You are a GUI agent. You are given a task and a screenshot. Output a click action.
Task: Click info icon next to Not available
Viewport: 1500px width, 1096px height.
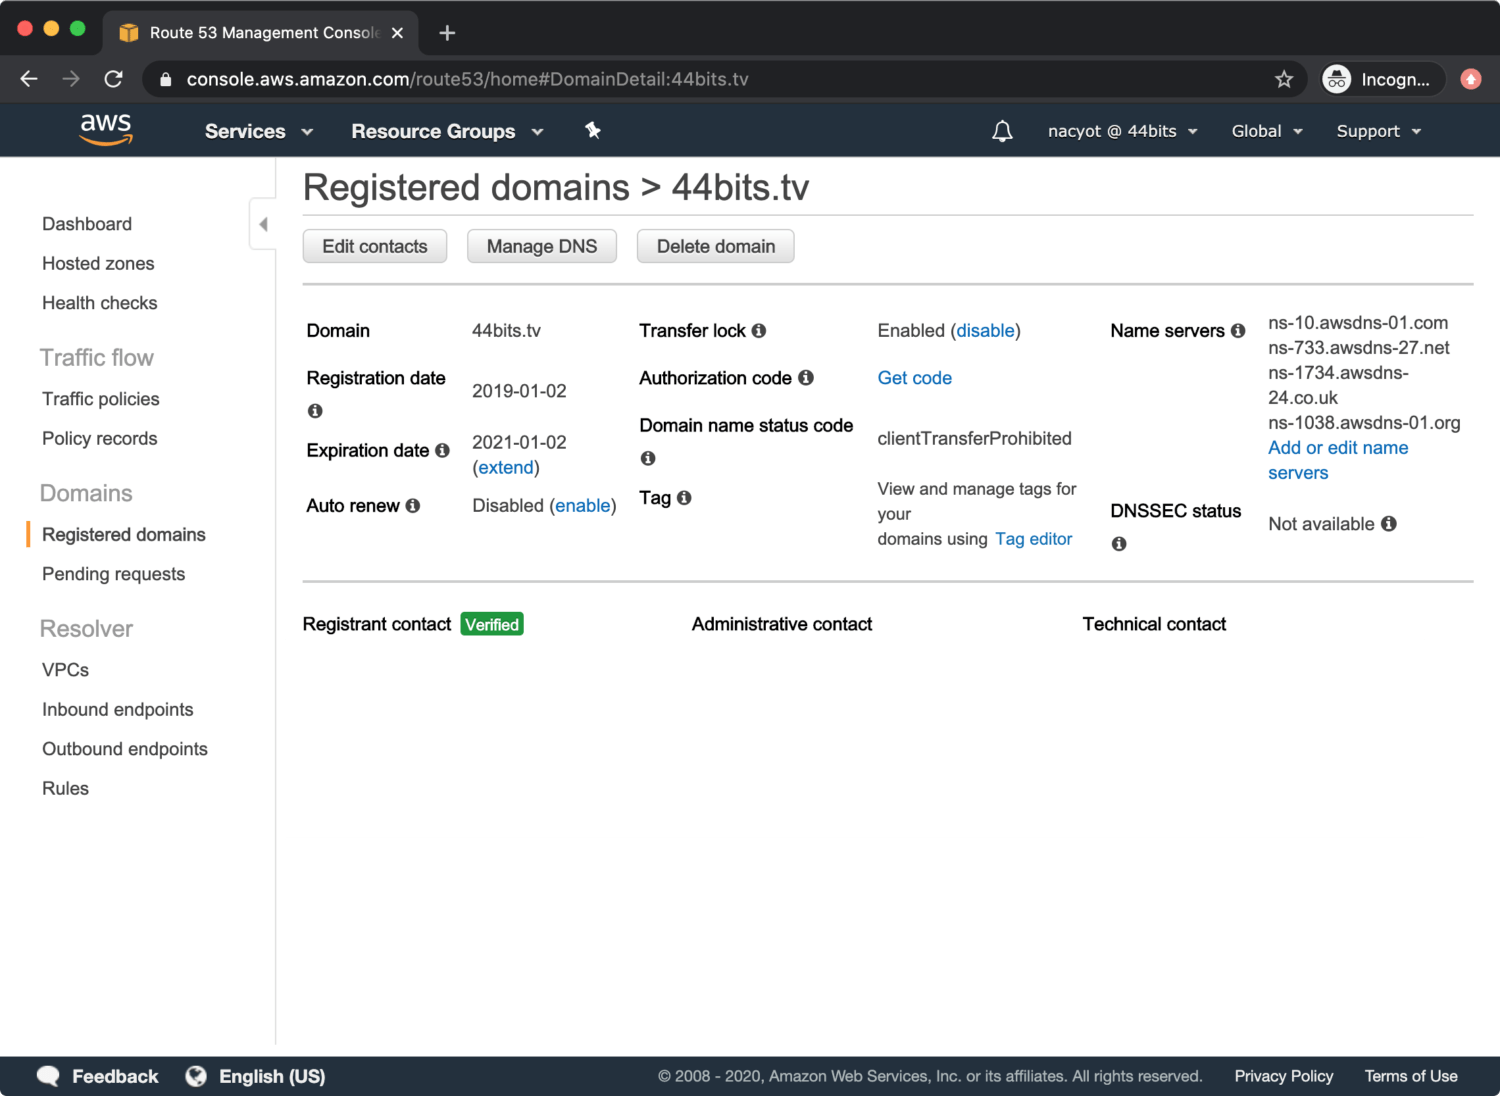coord(1389,524)
